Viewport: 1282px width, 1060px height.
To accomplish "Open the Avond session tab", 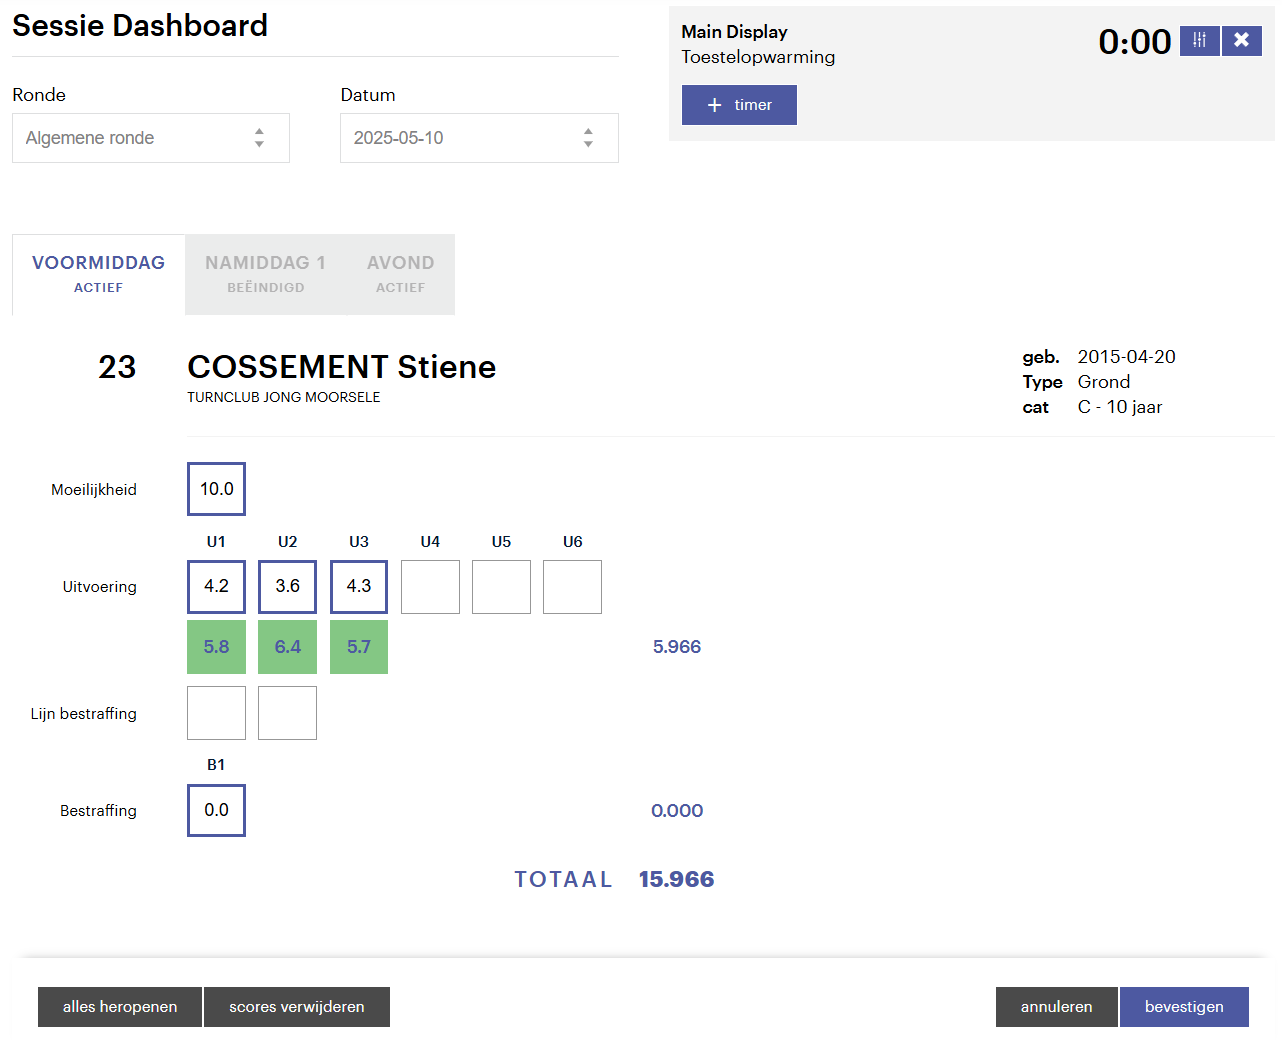I will coord(400,274).
